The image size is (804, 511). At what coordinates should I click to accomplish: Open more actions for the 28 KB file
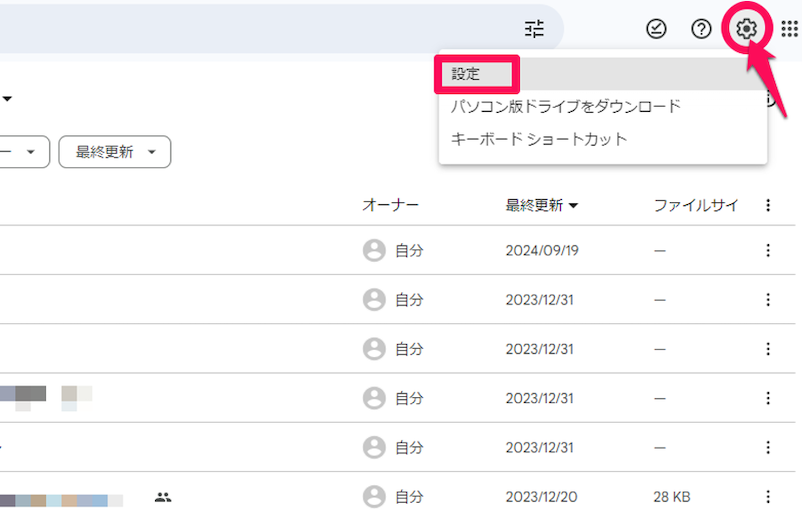tap(768, 496)
